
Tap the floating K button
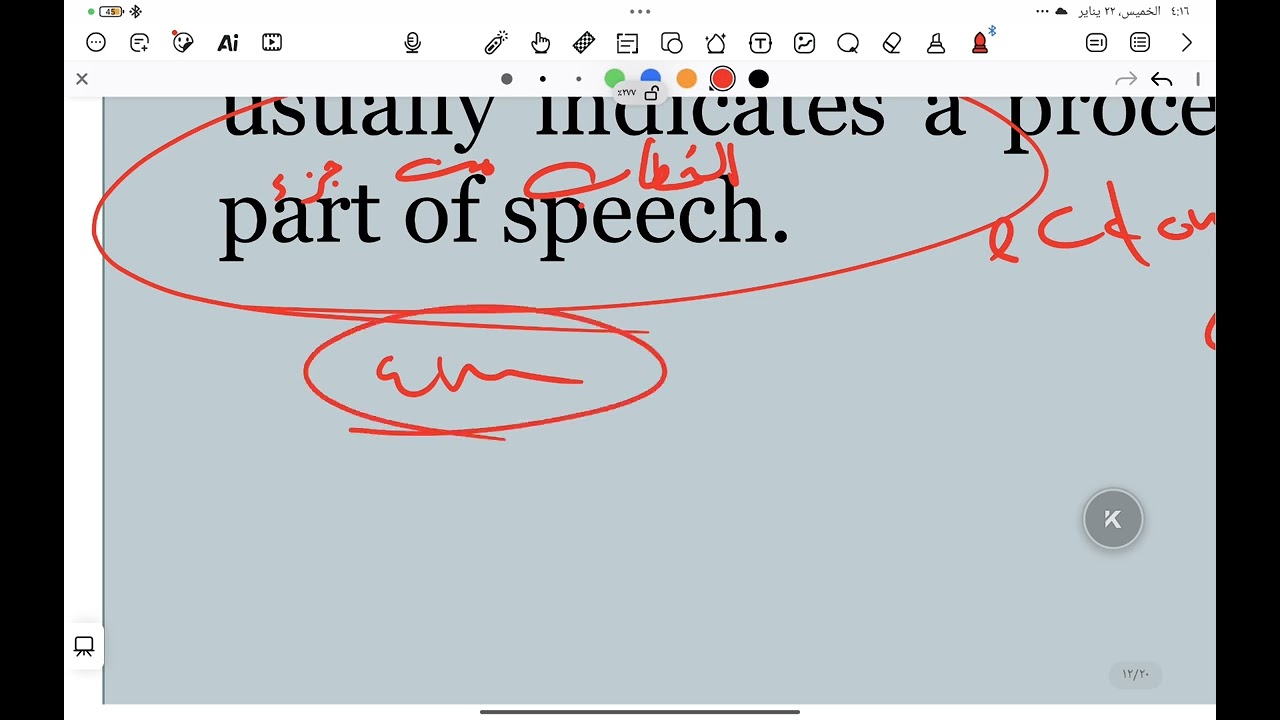tap(1113, 519)
